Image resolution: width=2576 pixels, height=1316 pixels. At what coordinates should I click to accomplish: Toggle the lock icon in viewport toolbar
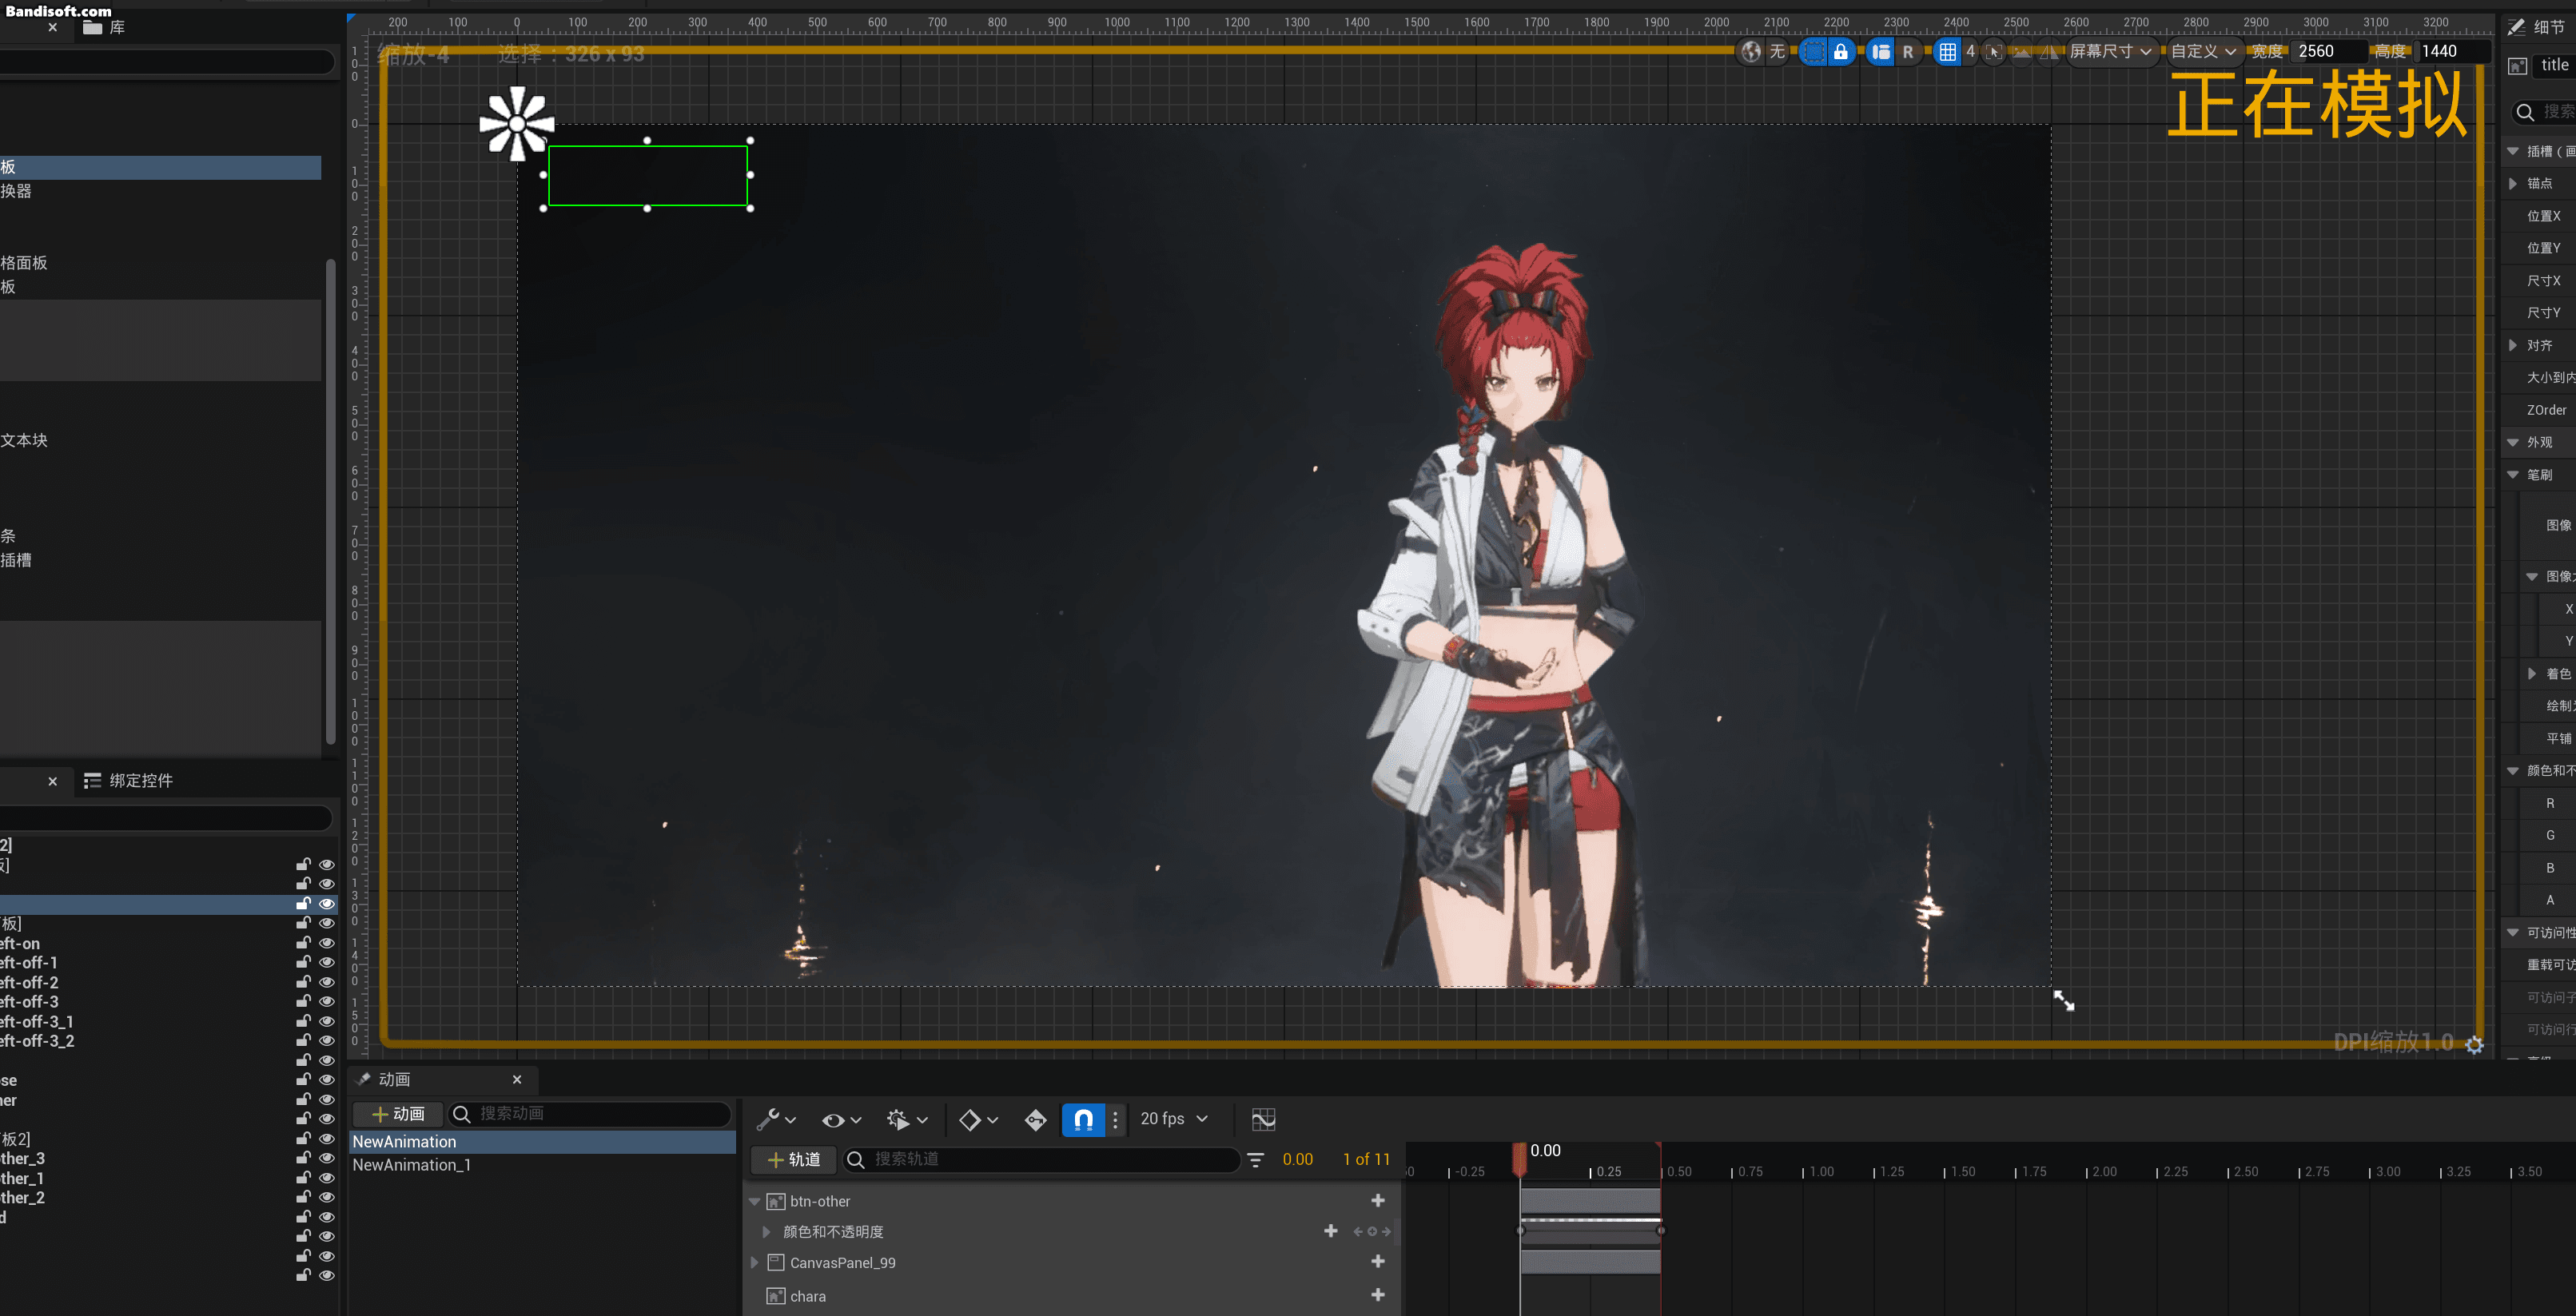point(1840,52)
